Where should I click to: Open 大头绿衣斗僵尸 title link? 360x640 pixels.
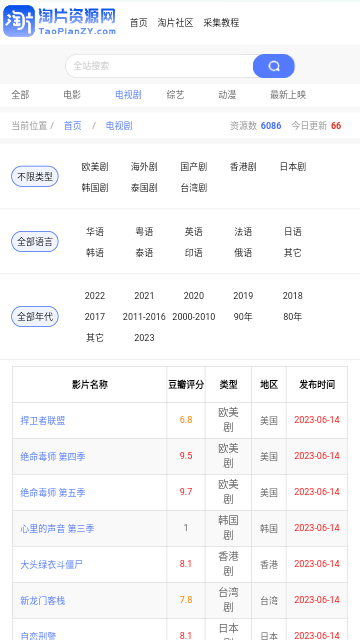(x=52, y=565)
